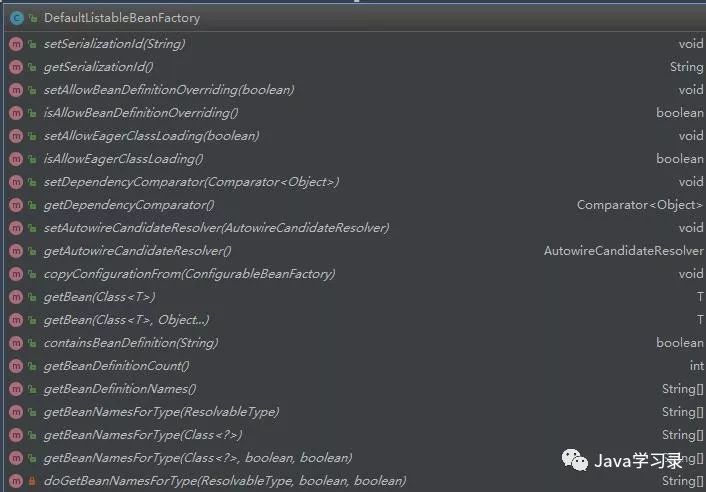Viewport: 706px width, 492px height.
Task: Select getBeanNamesForType(Class<?>) method
Action: 143,435
